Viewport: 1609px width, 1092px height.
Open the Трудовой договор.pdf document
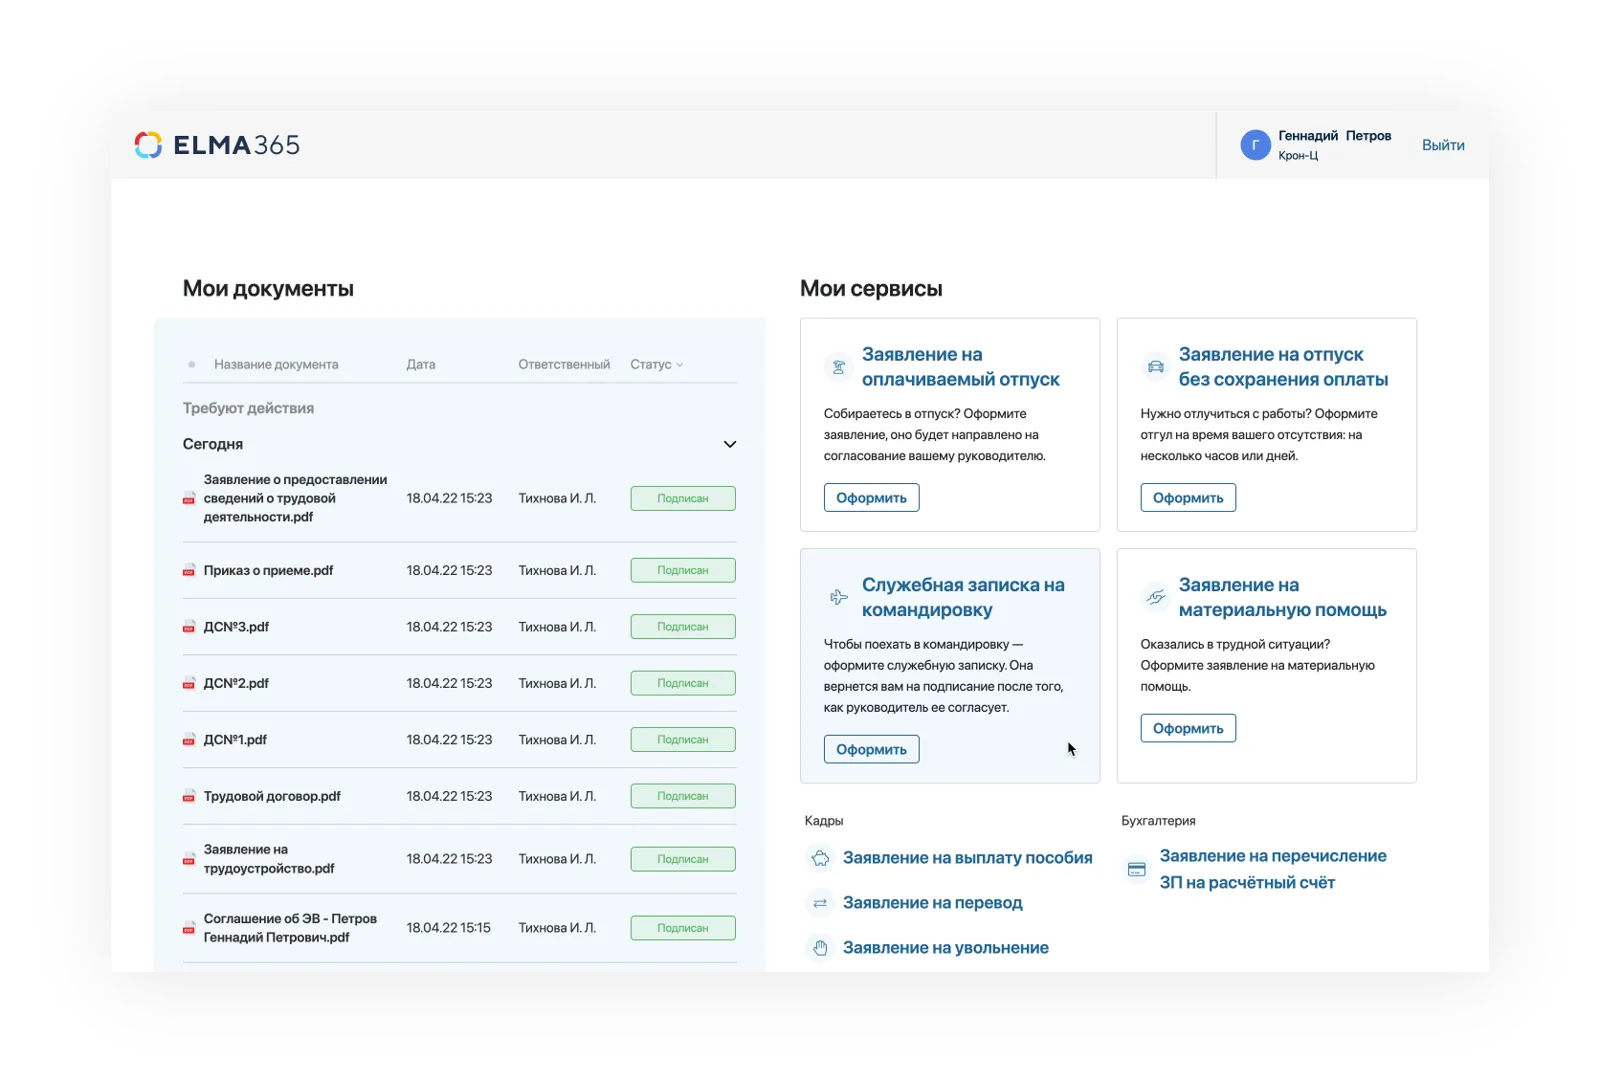pos(272,797)
